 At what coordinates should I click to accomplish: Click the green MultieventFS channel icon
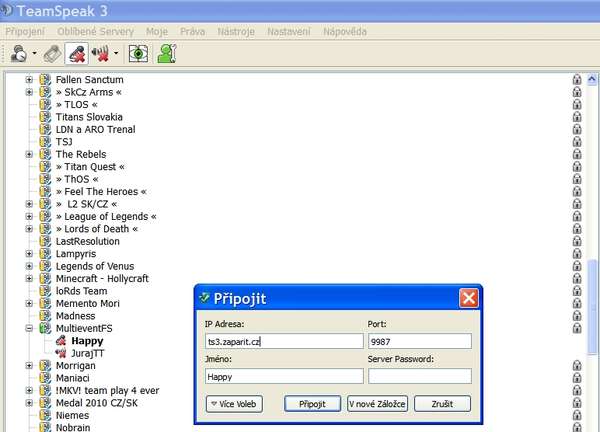click(x=45, y=328)
